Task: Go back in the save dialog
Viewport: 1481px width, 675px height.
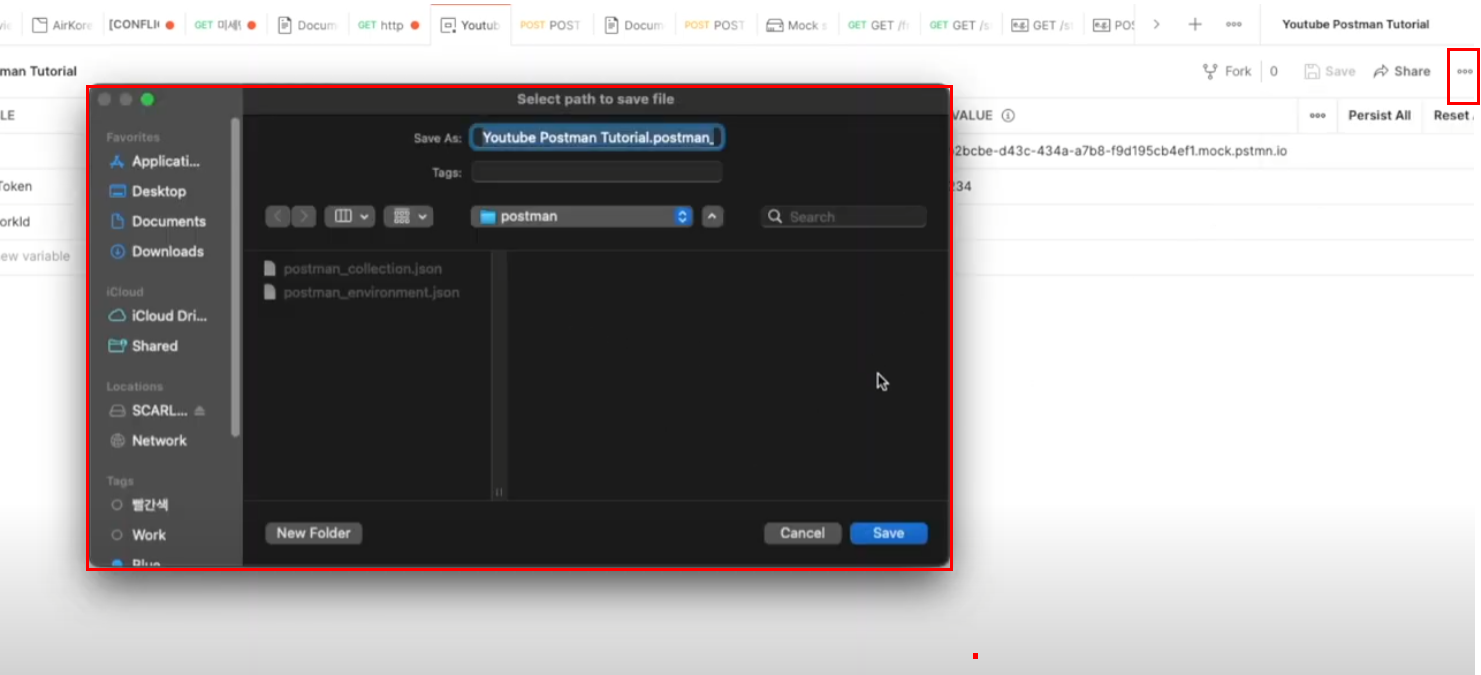Action: [x=278, y=216]
